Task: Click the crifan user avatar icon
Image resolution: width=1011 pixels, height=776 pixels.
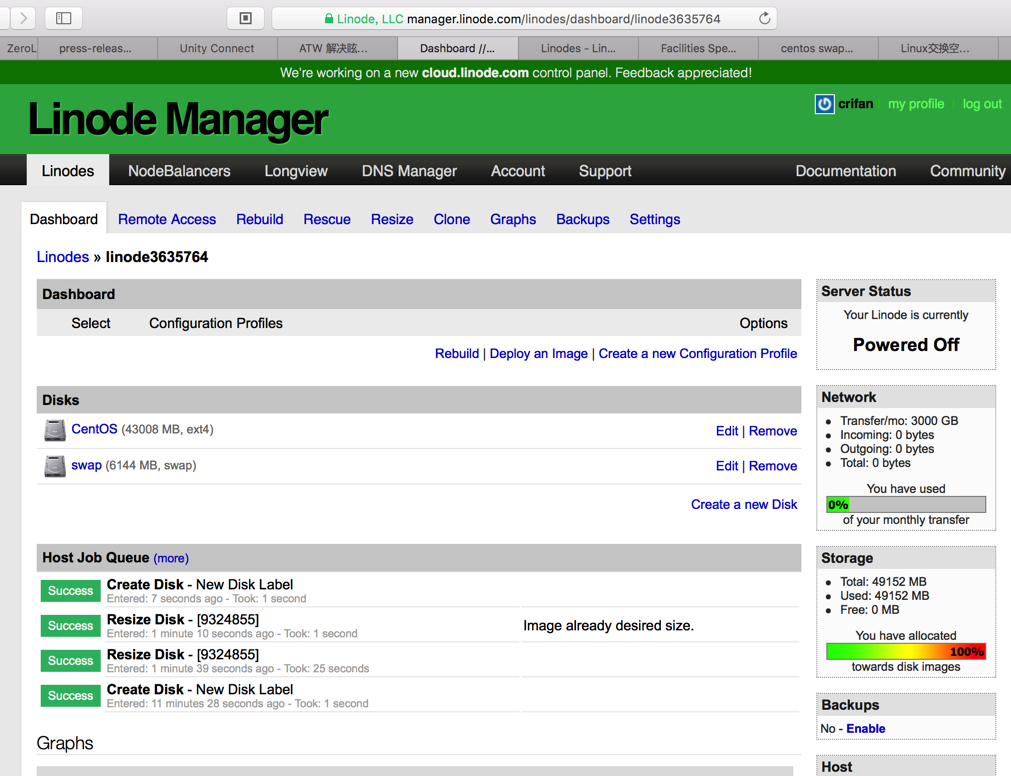Action: (824, 104)
